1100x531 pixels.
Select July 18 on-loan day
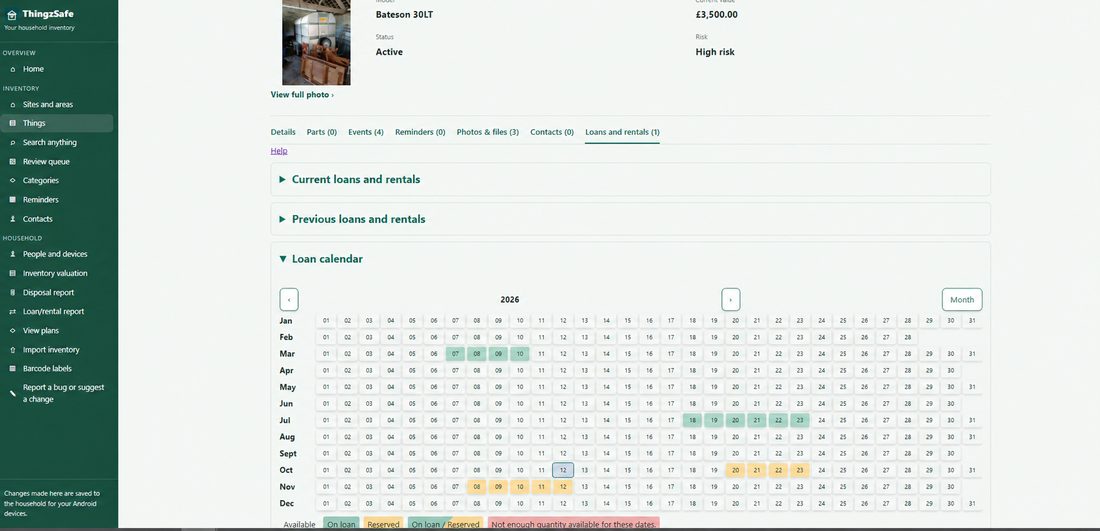692,420
